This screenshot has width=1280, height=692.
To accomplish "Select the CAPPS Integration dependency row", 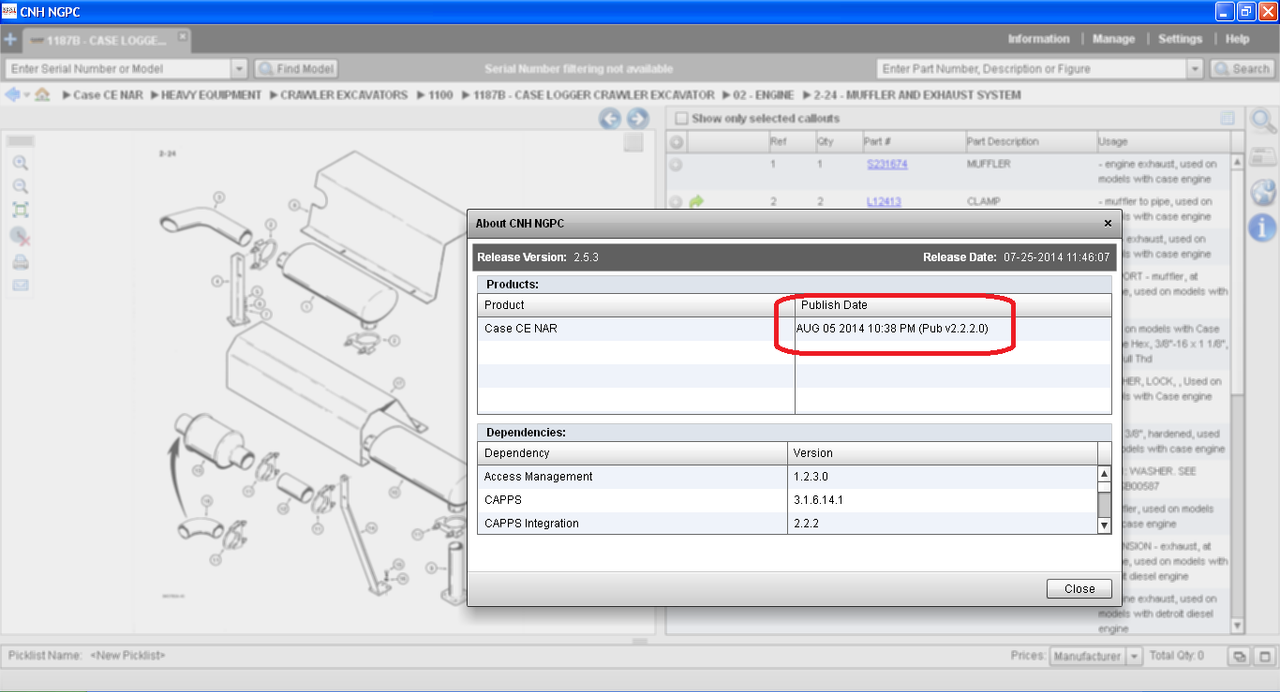I will (x=787, y=523).
